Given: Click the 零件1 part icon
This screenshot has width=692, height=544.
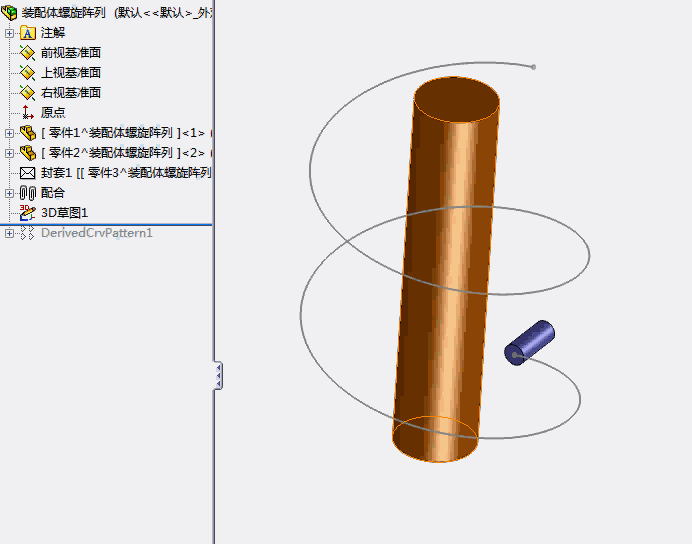Looking at the screenshot, I should click(x=27, y=133).
